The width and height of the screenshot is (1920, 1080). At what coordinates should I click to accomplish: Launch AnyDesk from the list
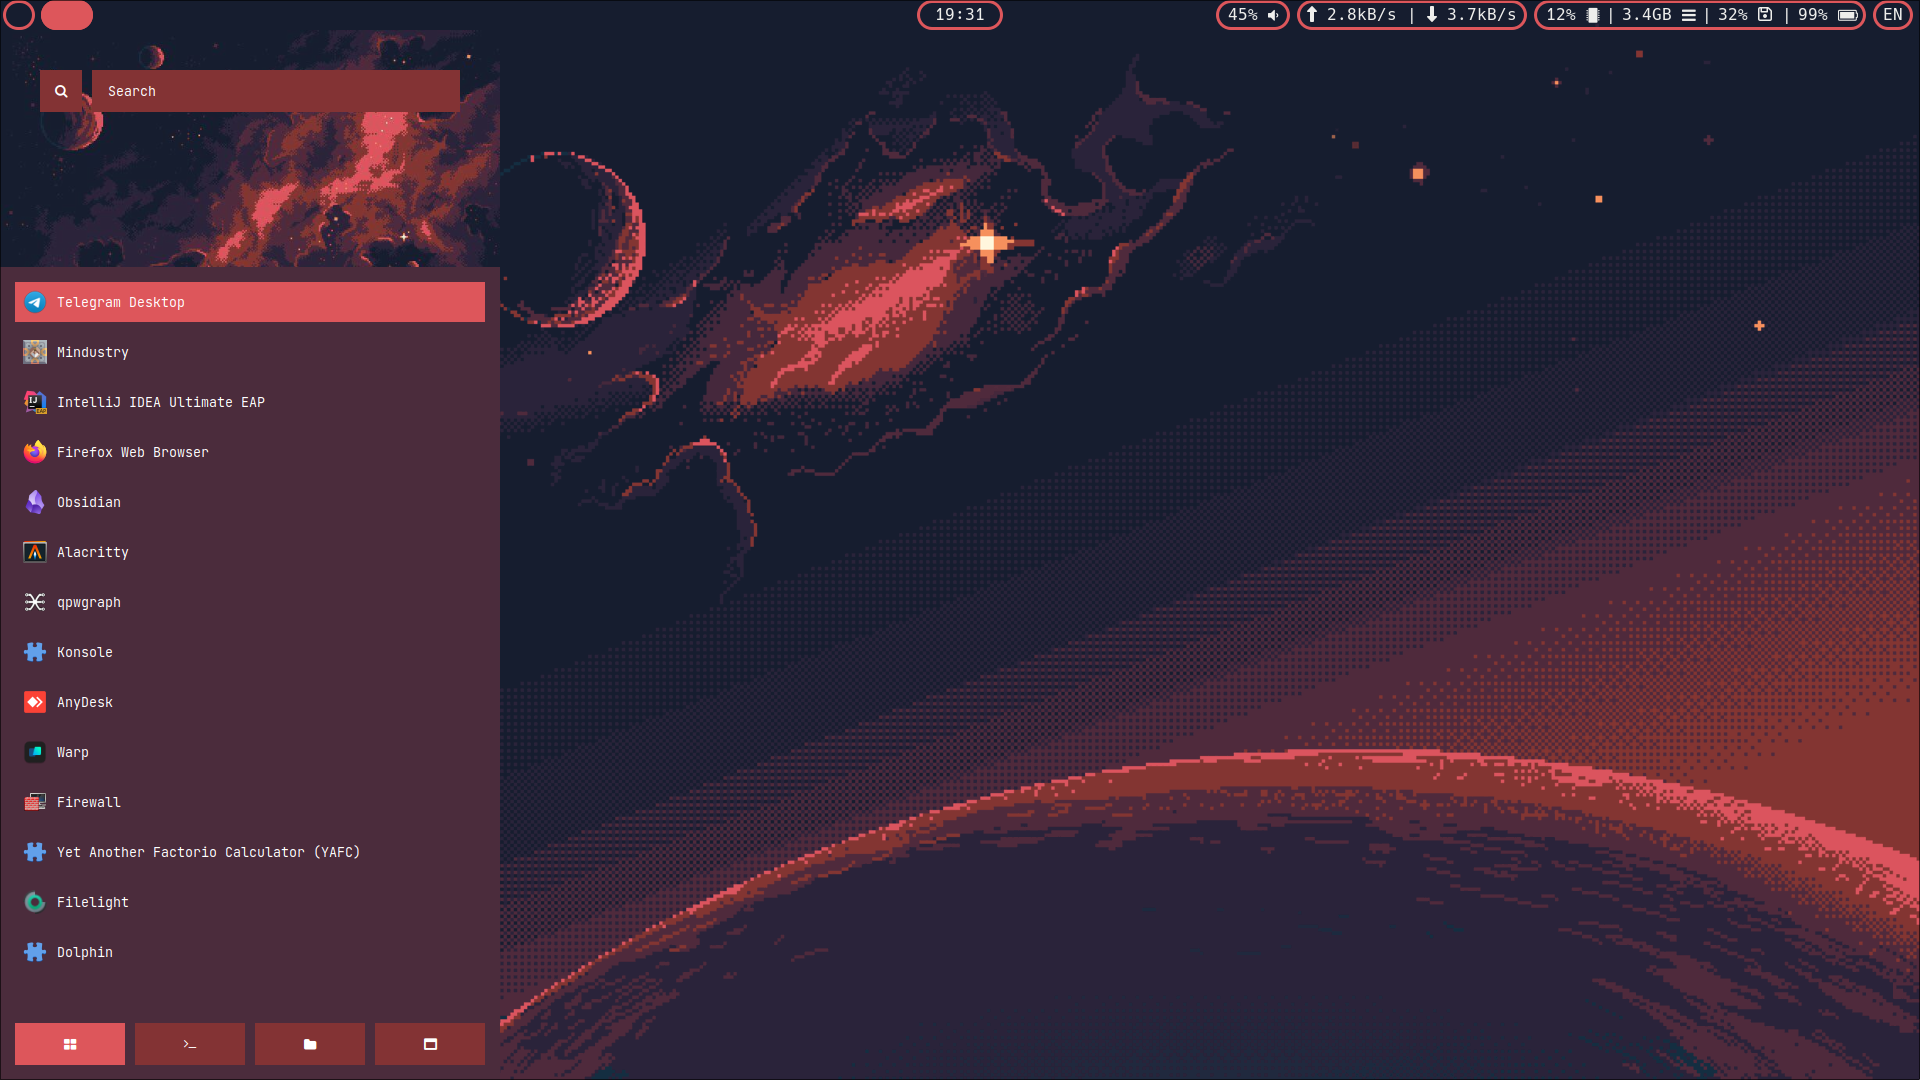point(250,702)
